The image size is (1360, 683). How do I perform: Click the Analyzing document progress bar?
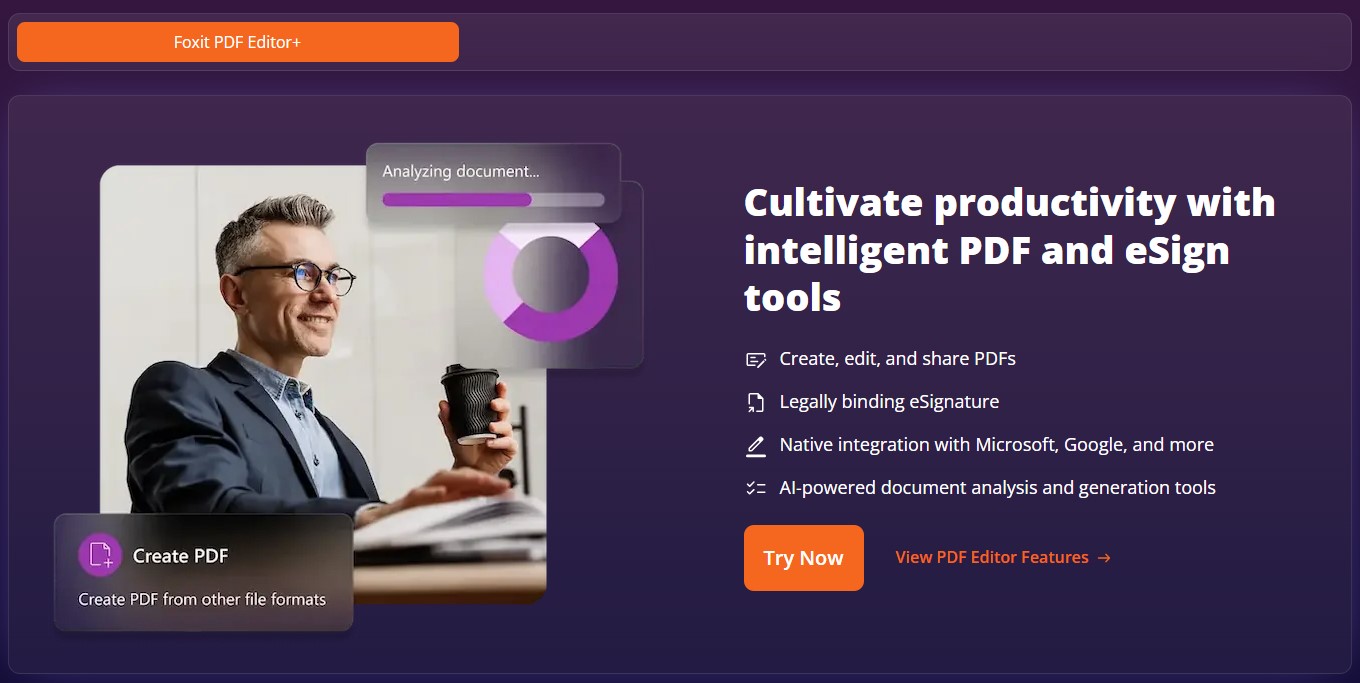493,200
